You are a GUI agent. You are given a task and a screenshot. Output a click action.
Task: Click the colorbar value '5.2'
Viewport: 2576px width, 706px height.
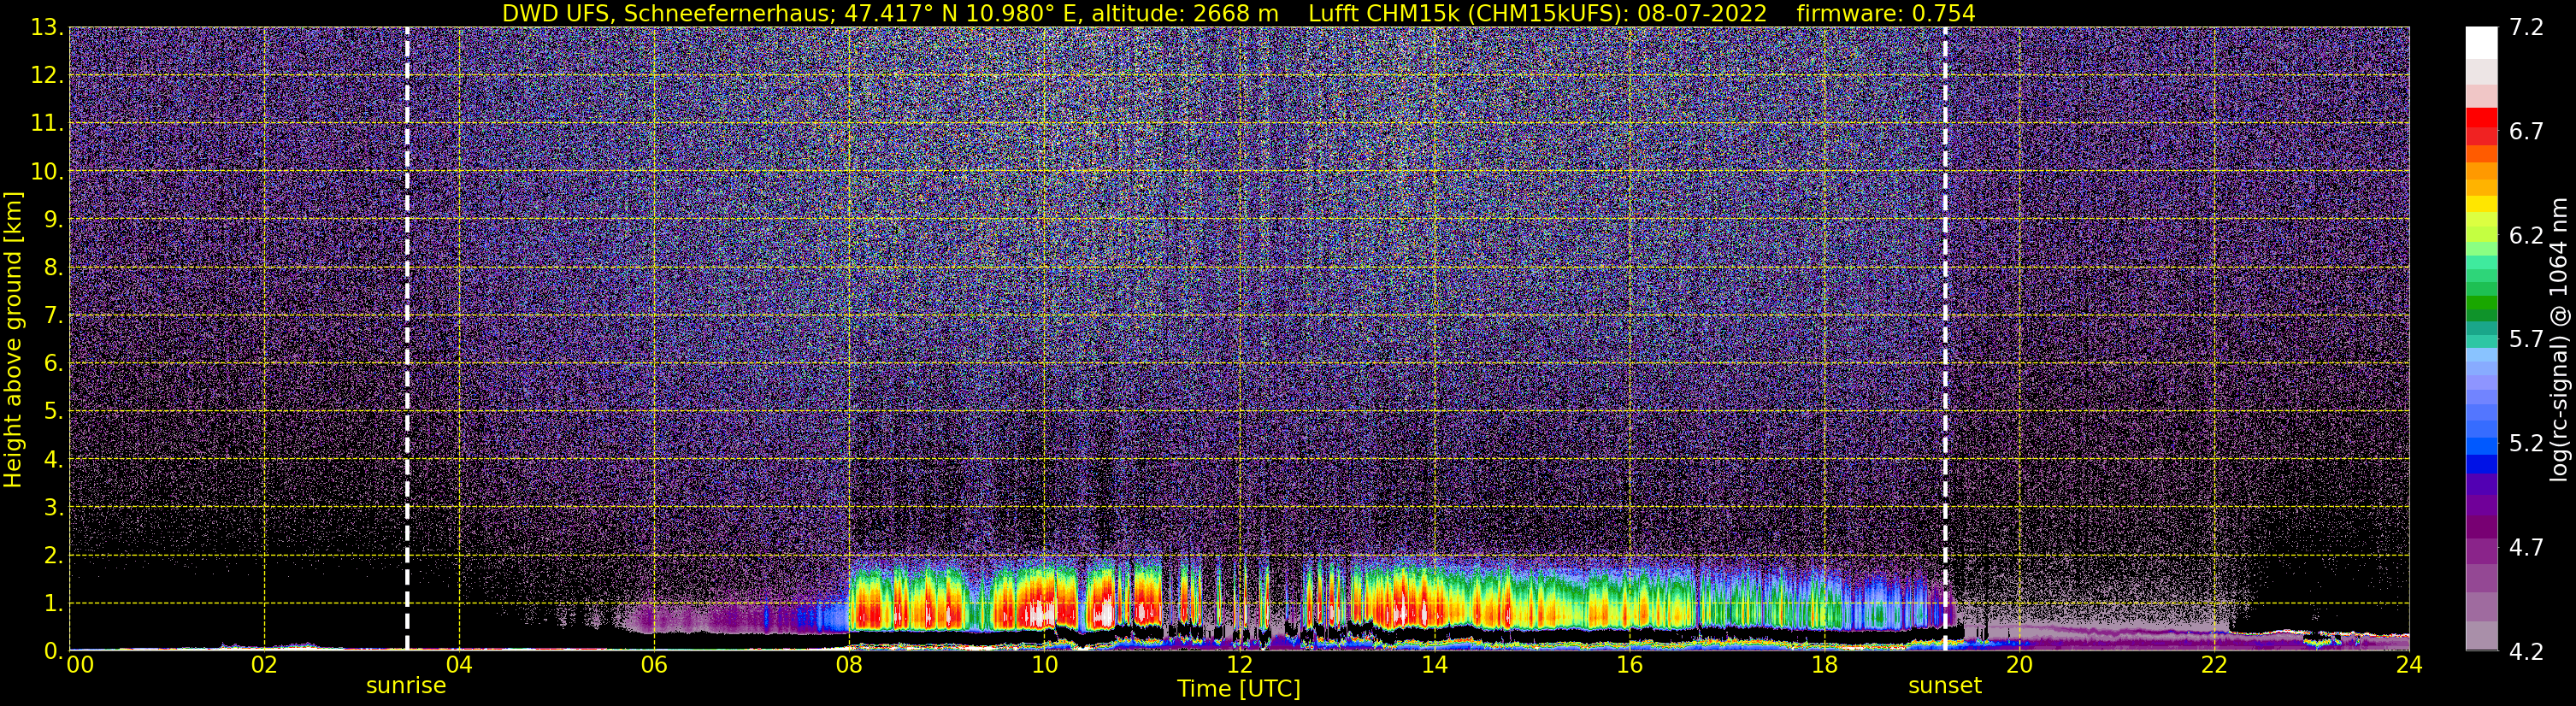coord(2527,444)
